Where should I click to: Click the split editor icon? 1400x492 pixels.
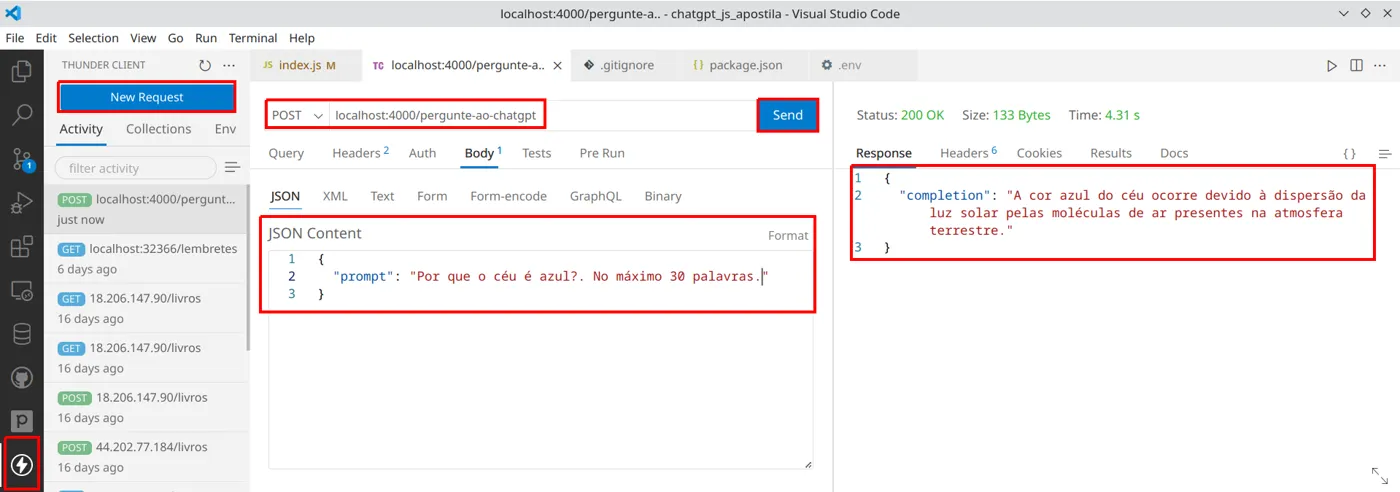pyautogui.click(x=1356, y=65)
